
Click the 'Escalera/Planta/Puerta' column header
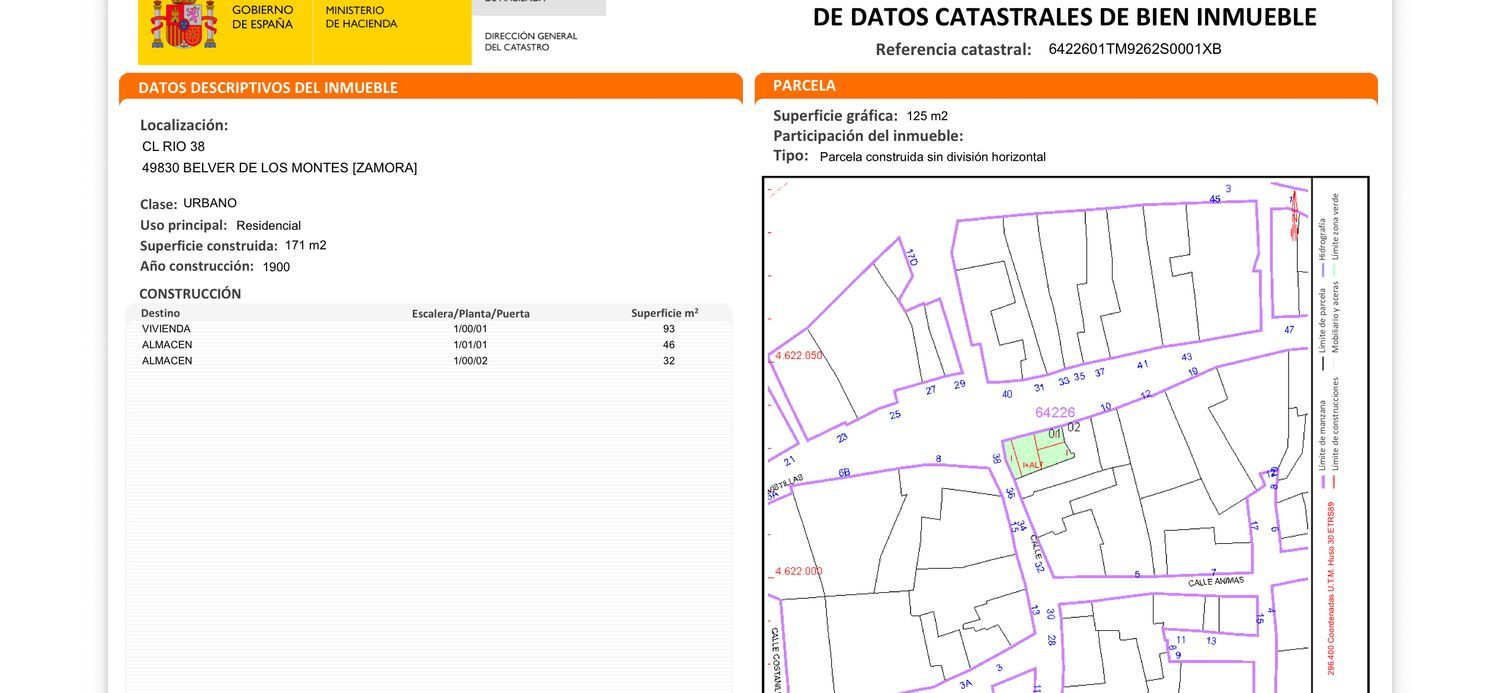471,314
